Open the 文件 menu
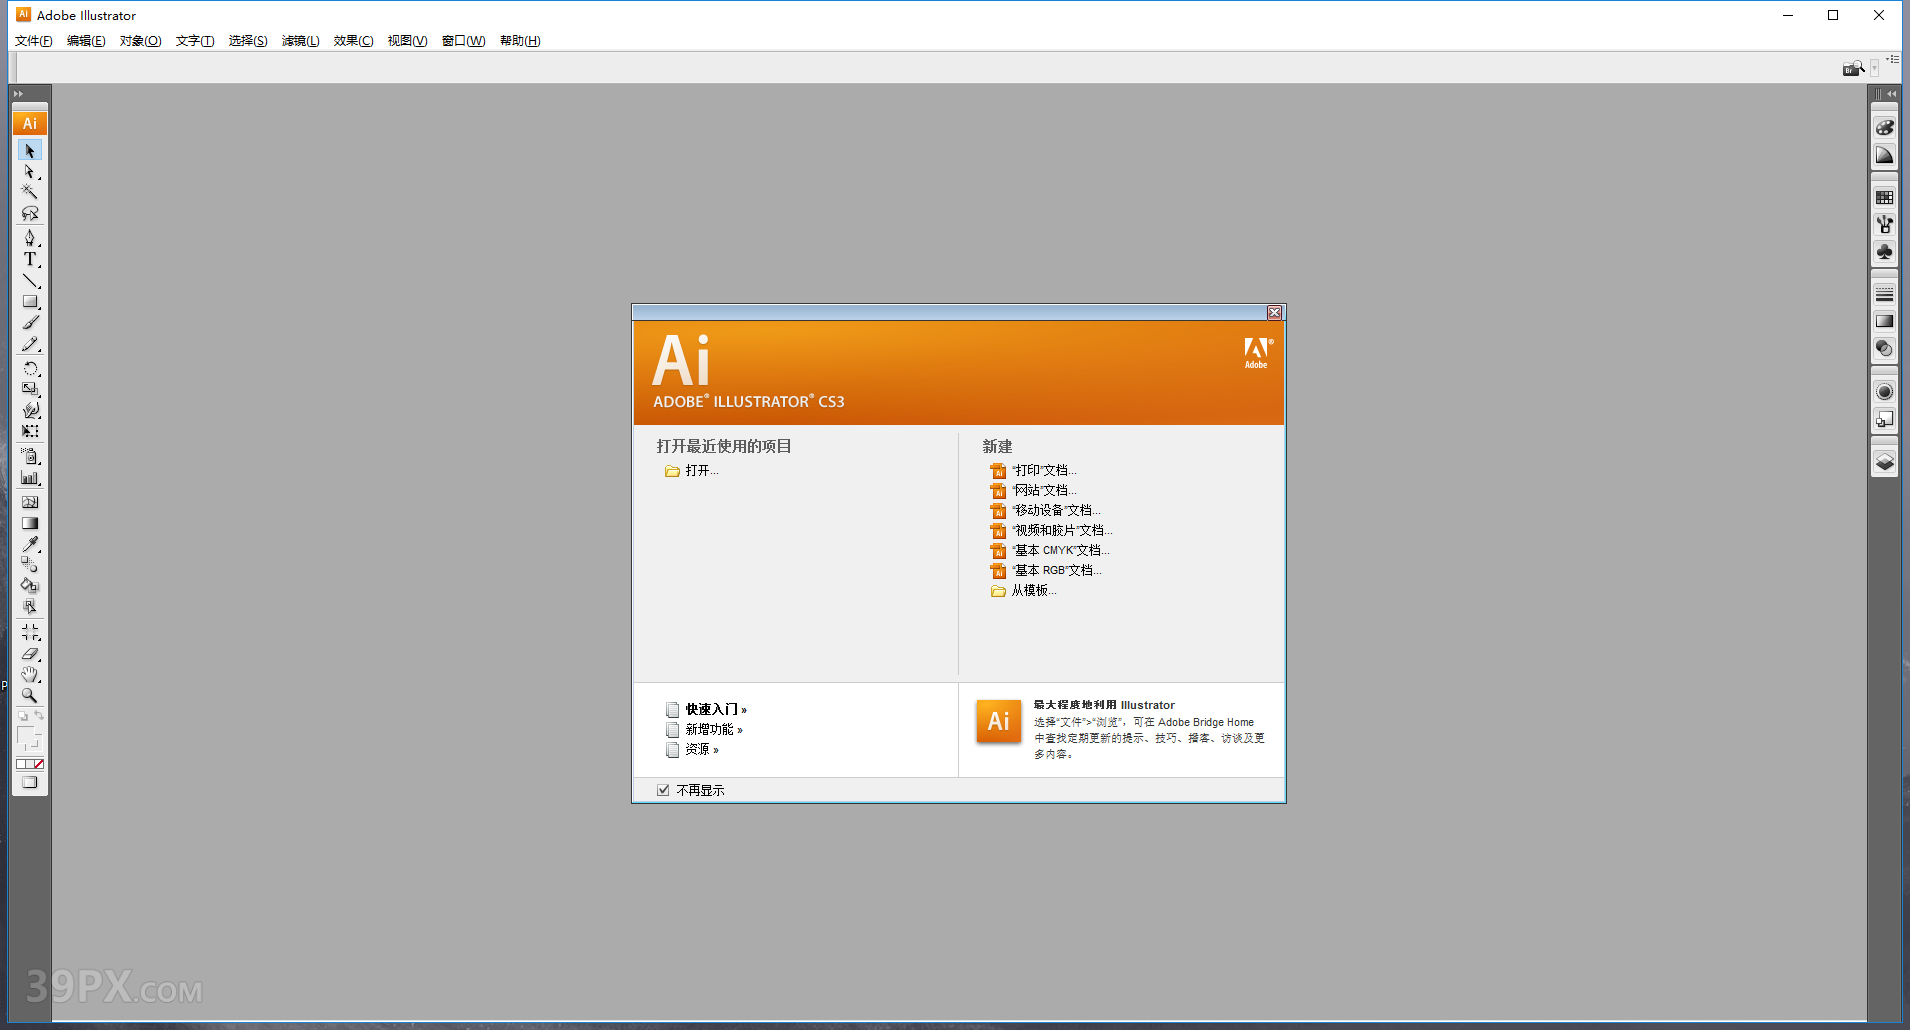1910x1030 pixels. [x=32, y=41]
